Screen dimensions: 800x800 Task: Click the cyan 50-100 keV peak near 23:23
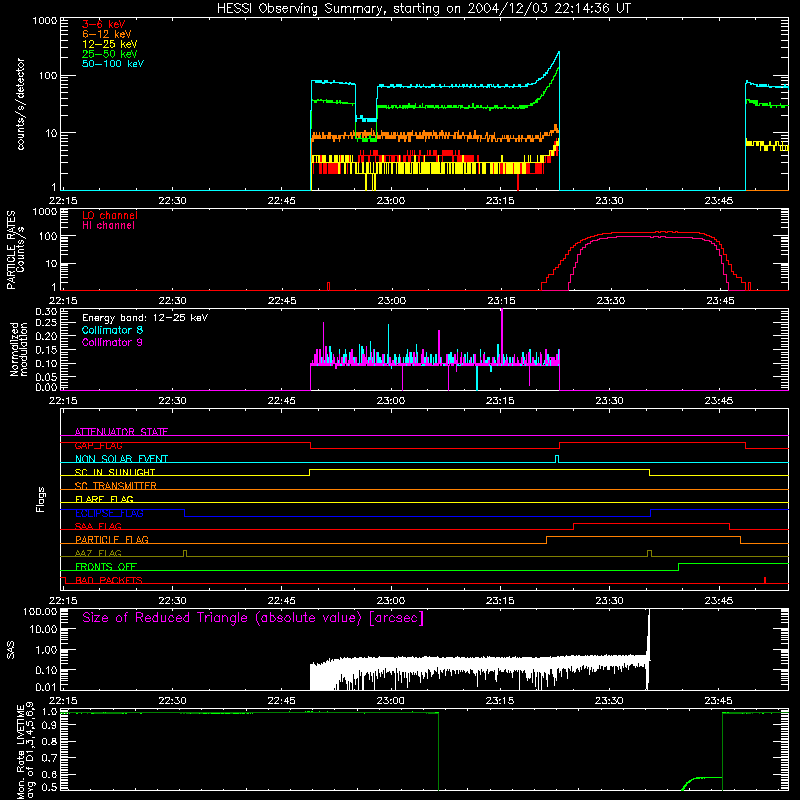click(x=559, y=52)
